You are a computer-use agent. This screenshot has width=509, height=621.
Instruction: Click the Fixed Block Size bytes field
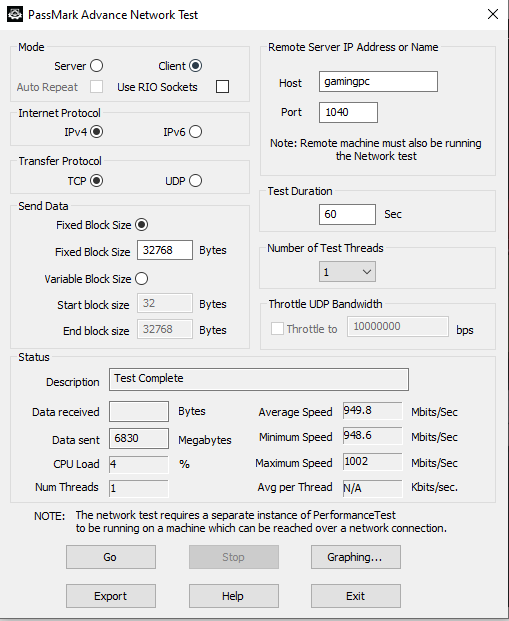click(x=165, y=250)
